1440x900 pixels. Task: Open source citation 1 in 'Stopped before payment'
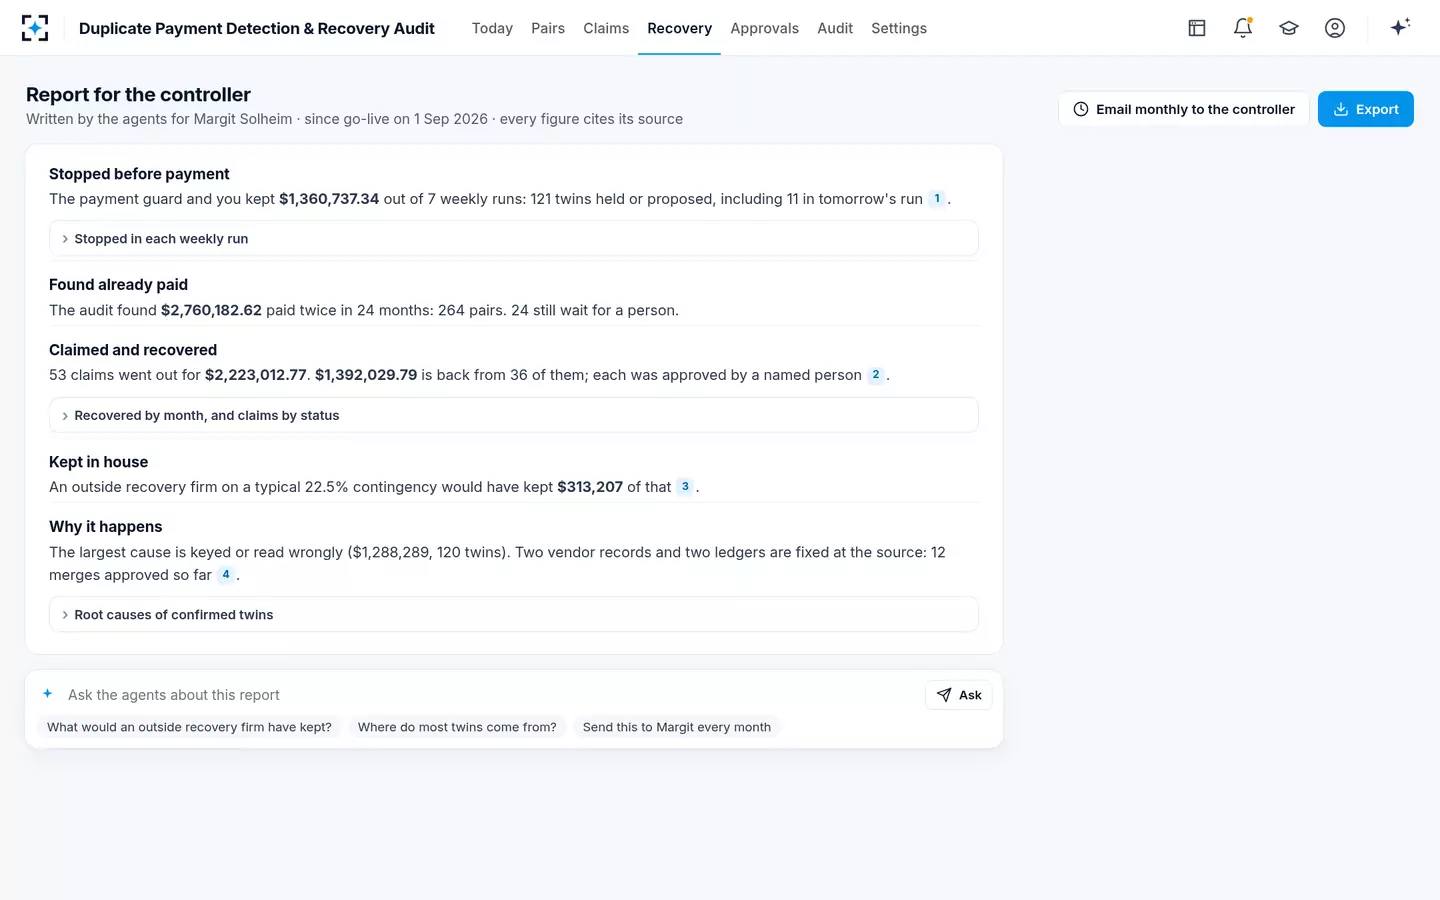937,199
